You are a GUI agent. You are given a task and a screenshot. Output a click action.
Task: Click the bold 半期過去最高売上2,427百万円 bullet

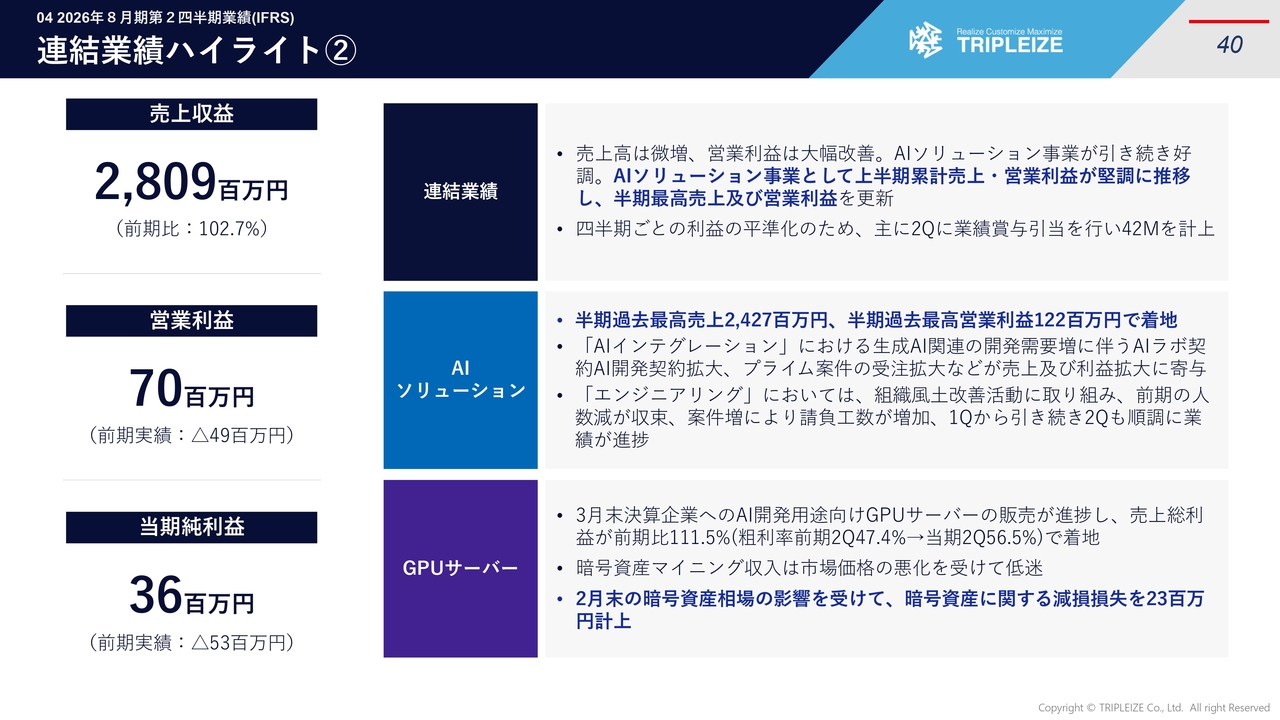[876, 320]
